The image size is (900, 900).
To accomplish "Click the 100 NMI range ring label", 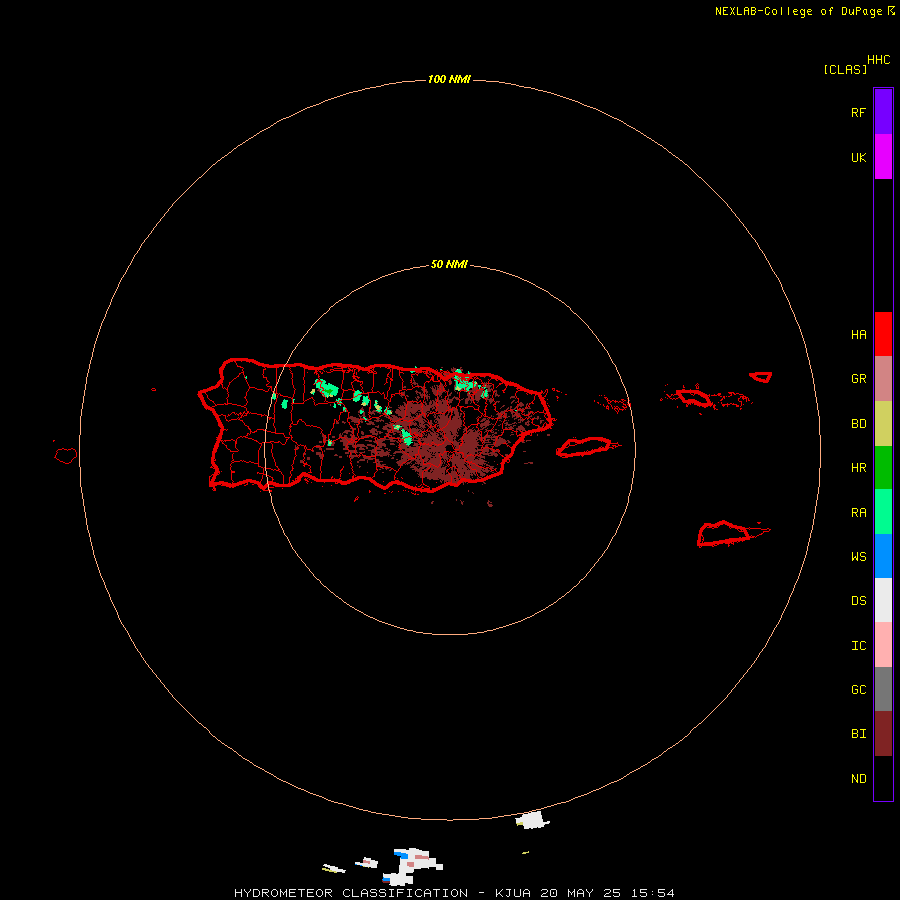I will [449, 79].
